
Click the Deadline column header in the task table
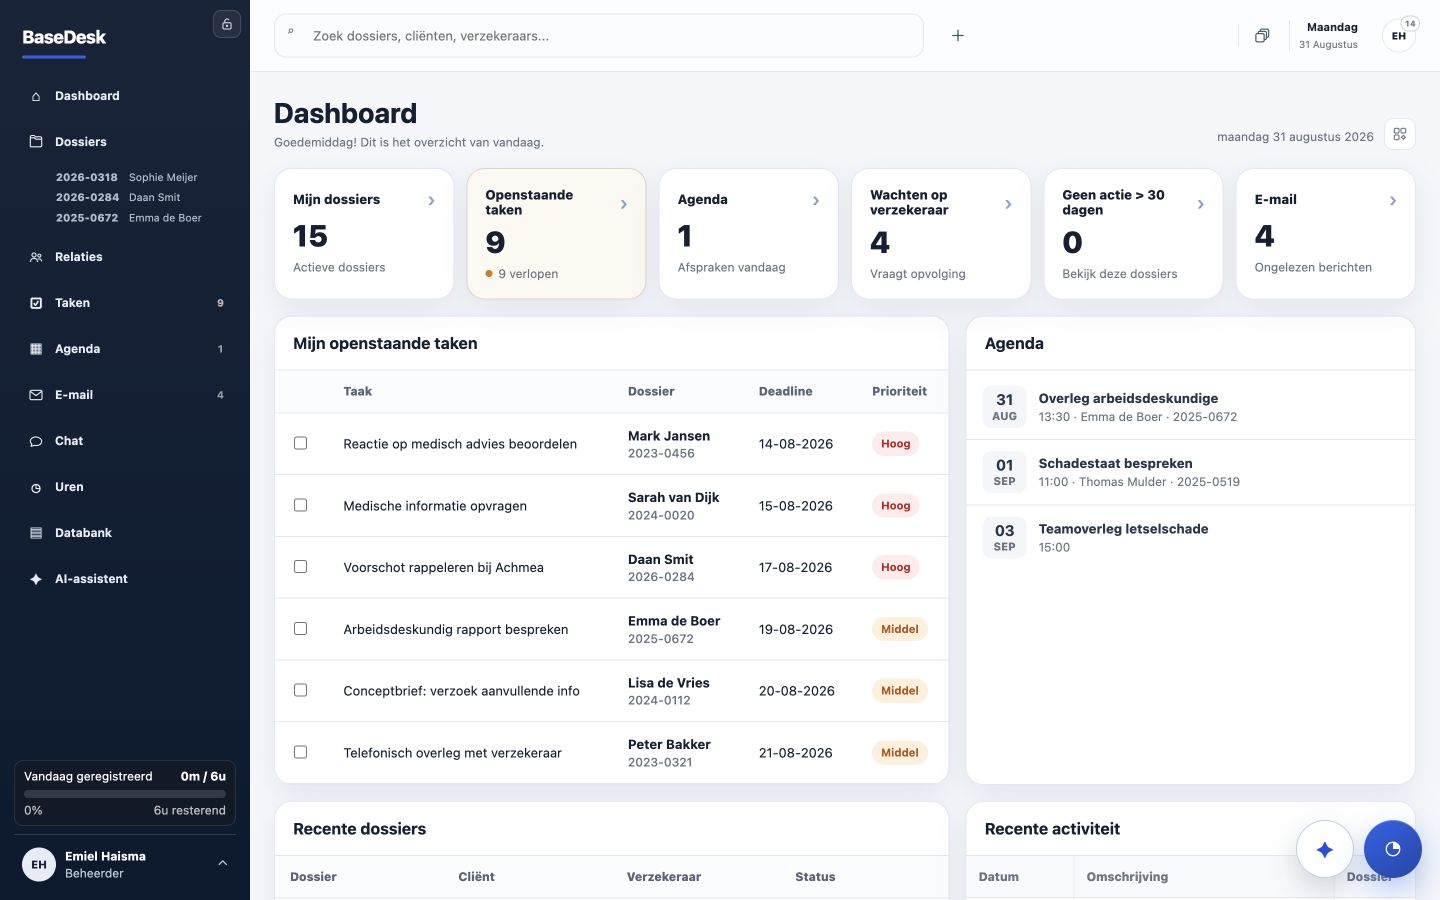click(x=785, y=392)
